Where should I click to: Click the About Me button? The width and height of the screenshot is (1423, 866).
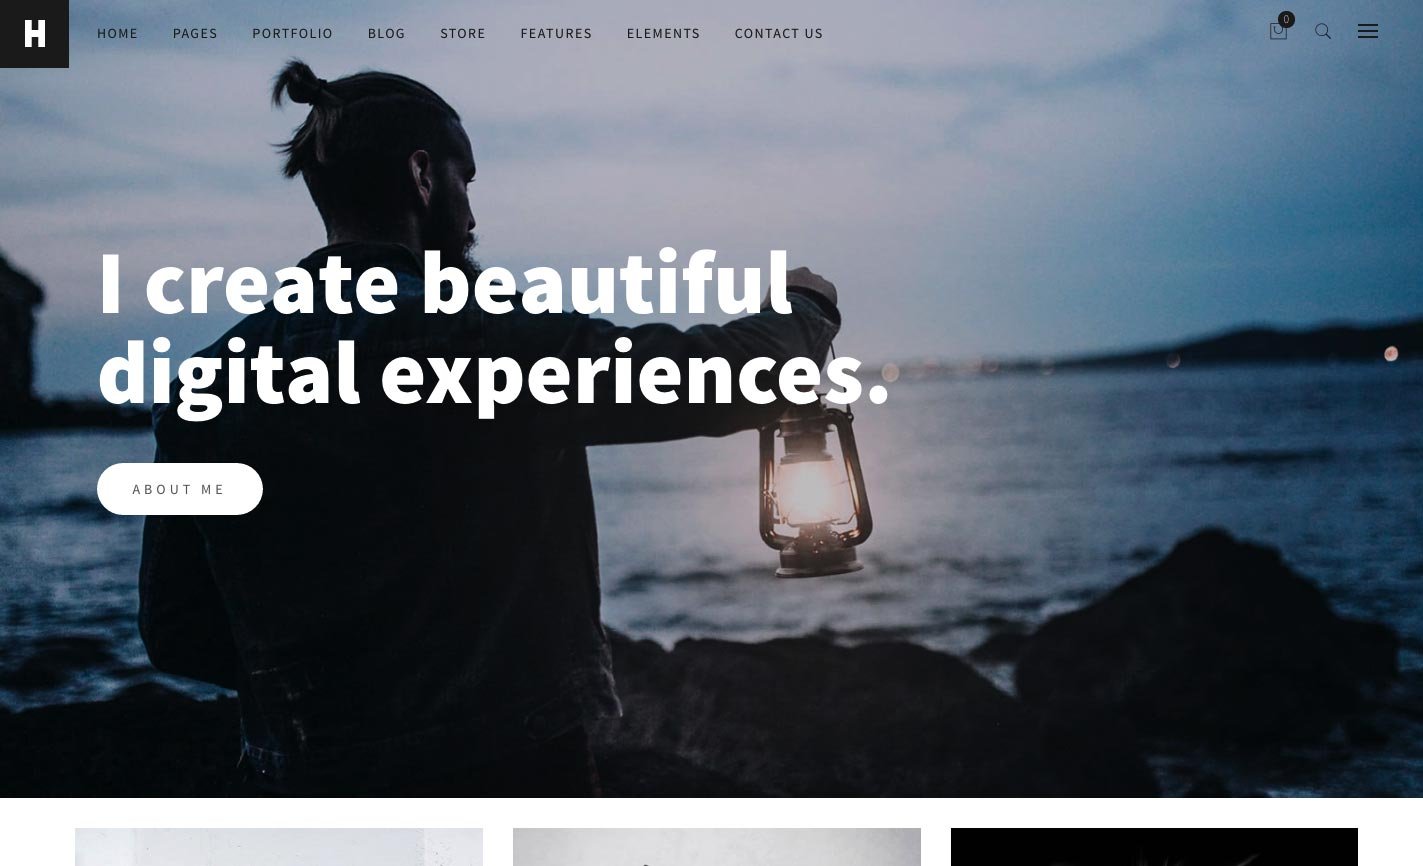pyautogui.click(x=180, y=489)
